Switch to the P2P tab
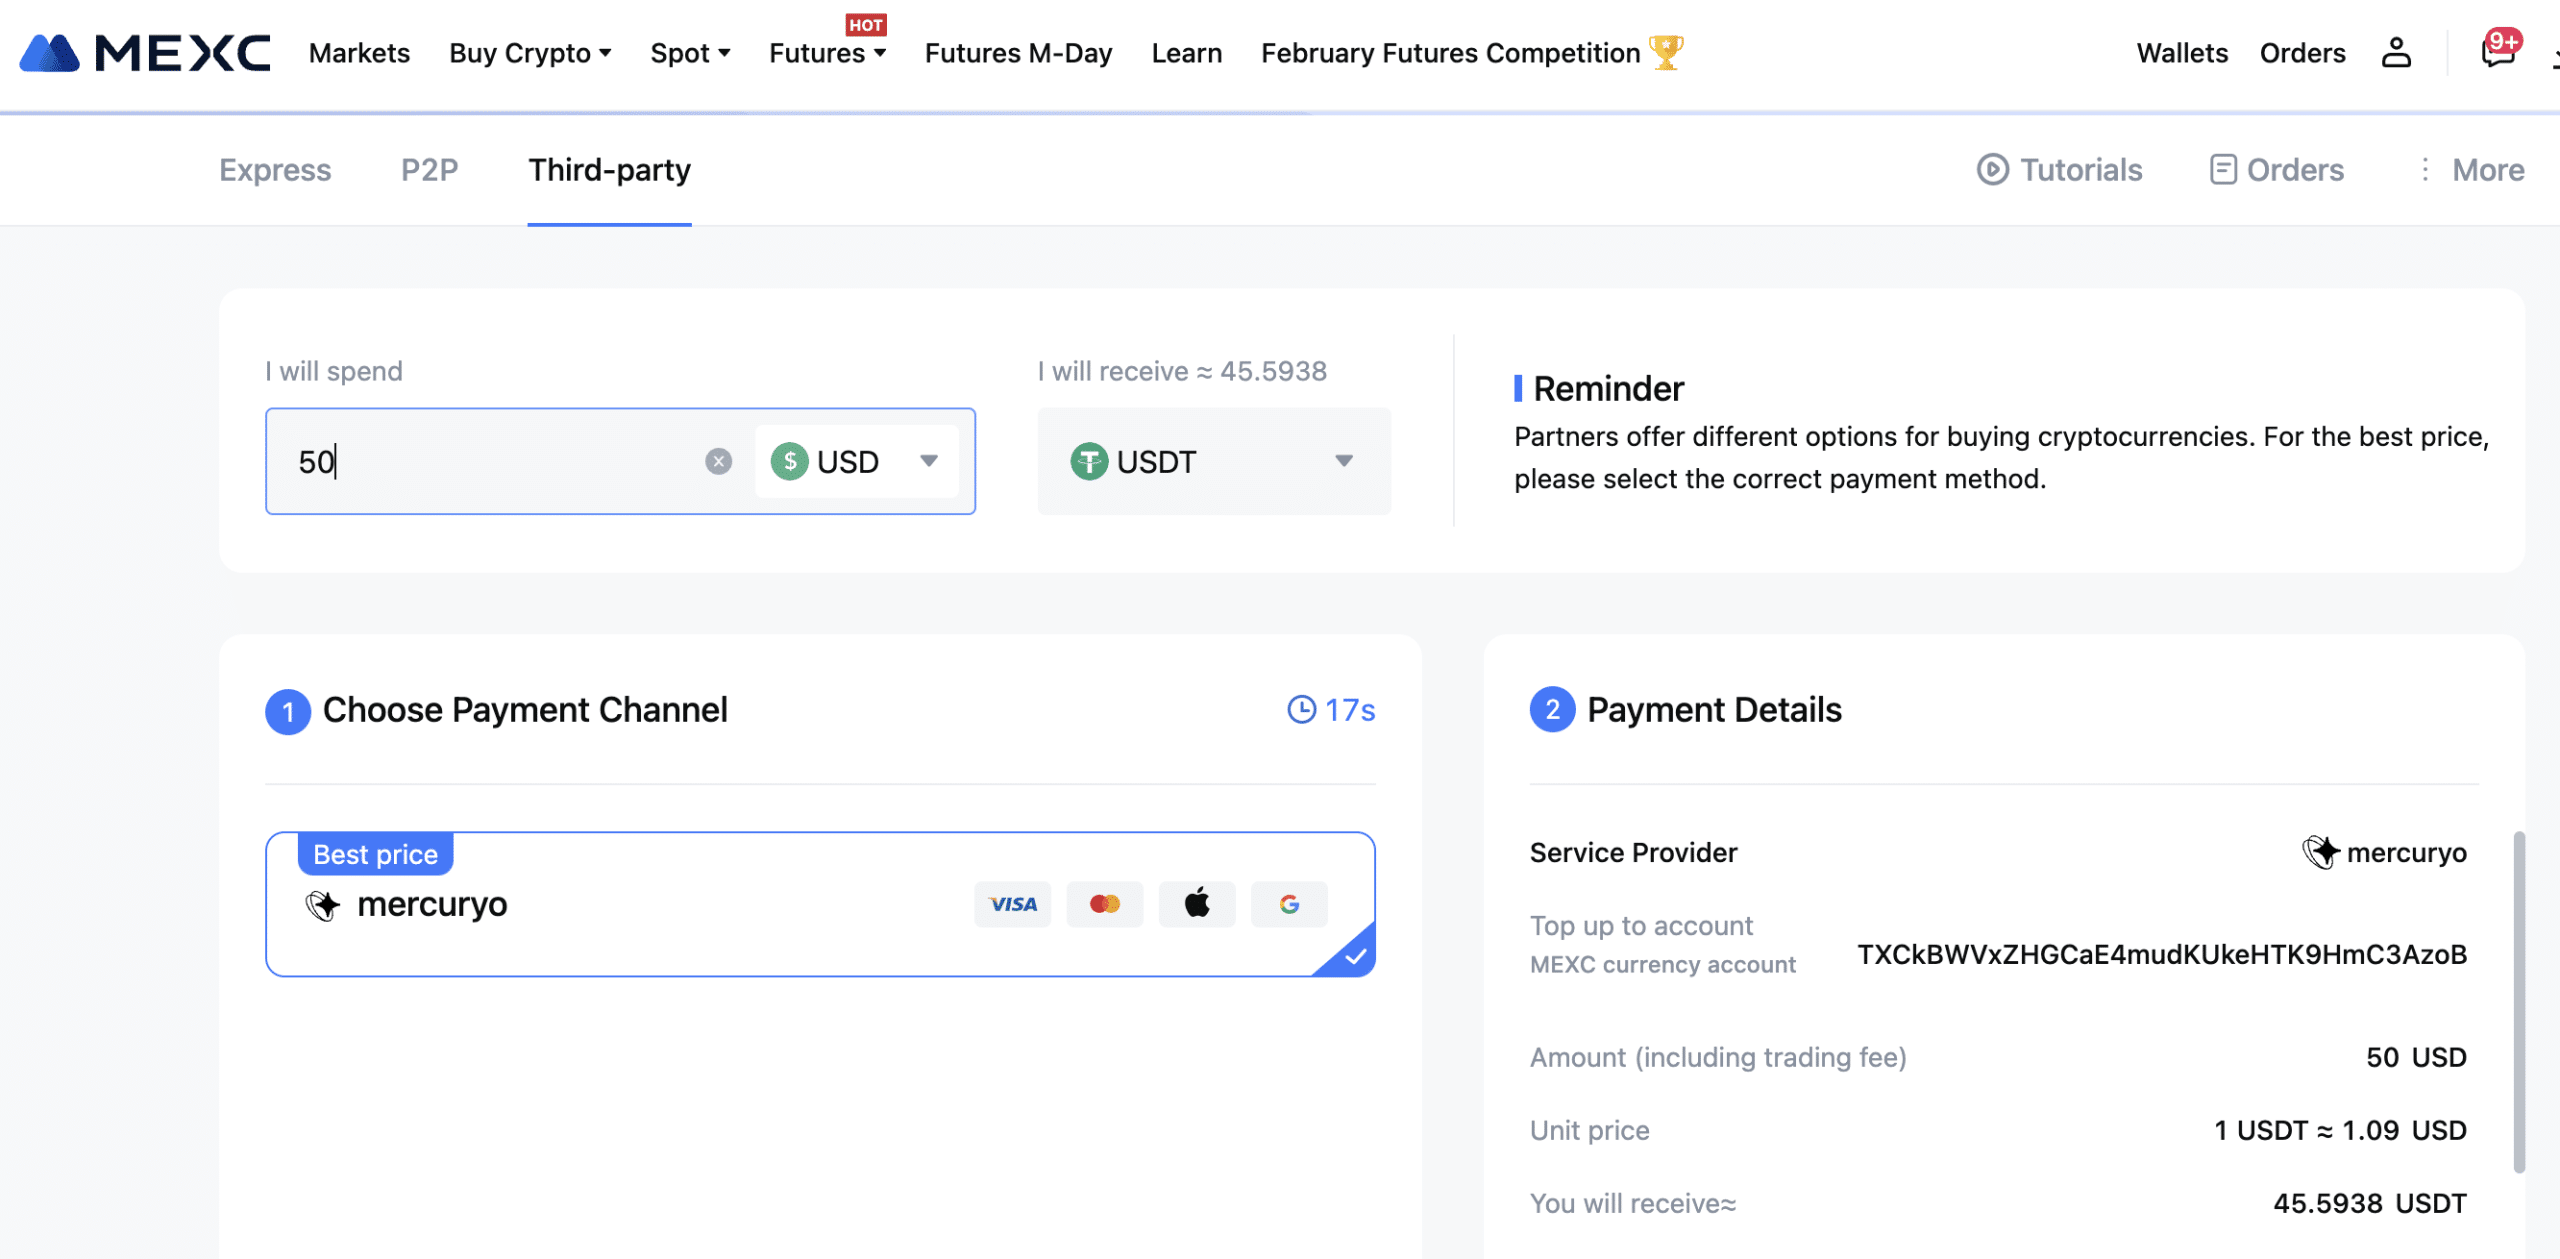 click(x=430, y=170)
